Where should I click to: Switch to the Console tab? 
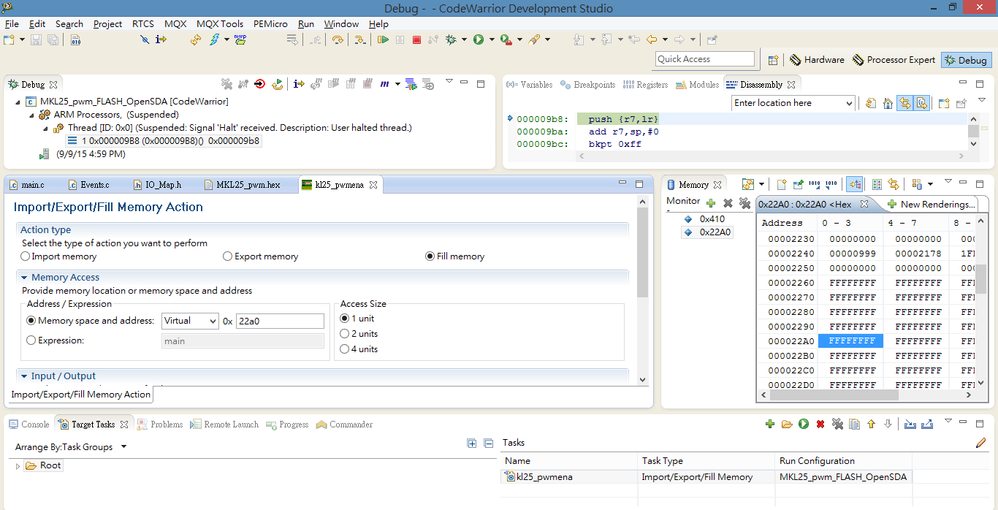pyautogui.click(x=29, y=425)
